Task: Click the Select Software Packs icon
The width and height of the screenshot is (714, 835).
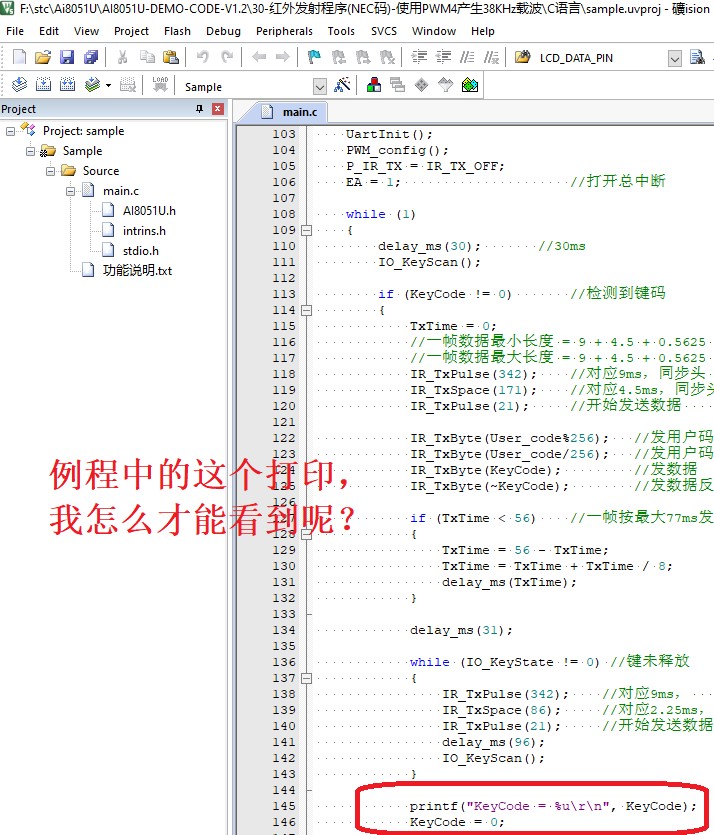Action: (x=445, y=85)
